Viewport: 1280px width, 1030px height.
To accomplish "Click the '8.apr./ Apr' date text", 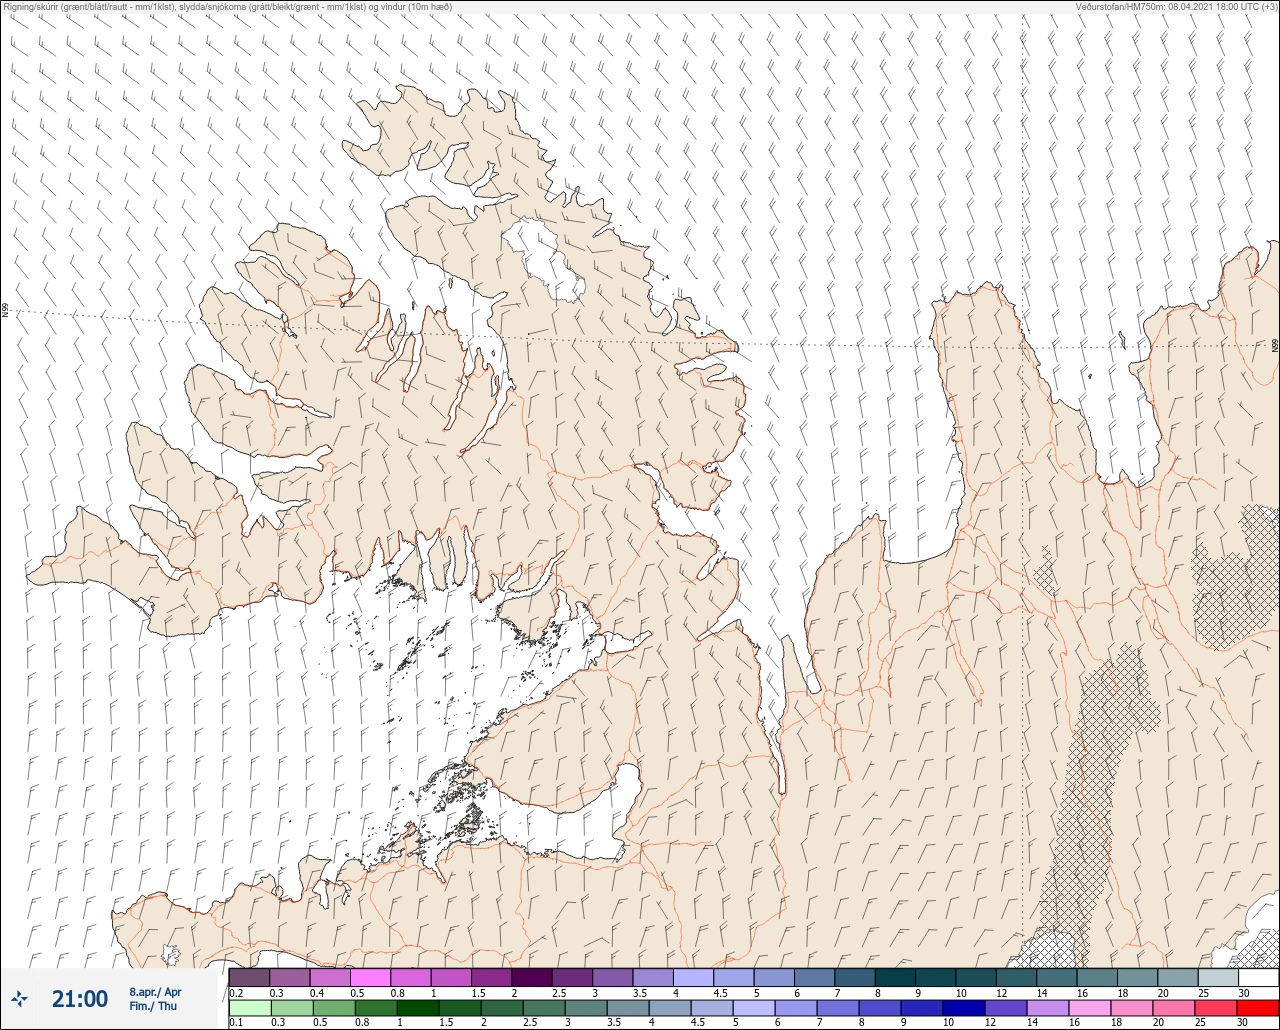I will (155, 992).
